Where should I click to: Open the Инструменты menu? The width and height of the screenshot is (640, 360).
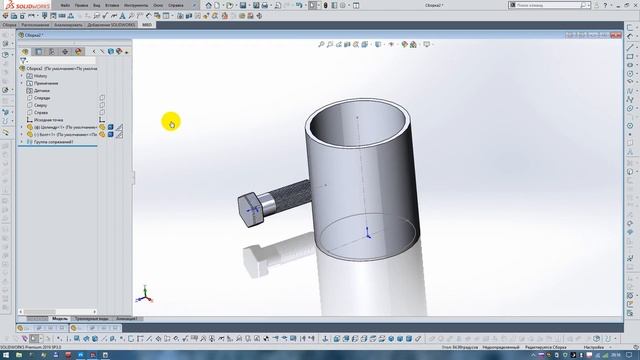click(x=136, y=5)
